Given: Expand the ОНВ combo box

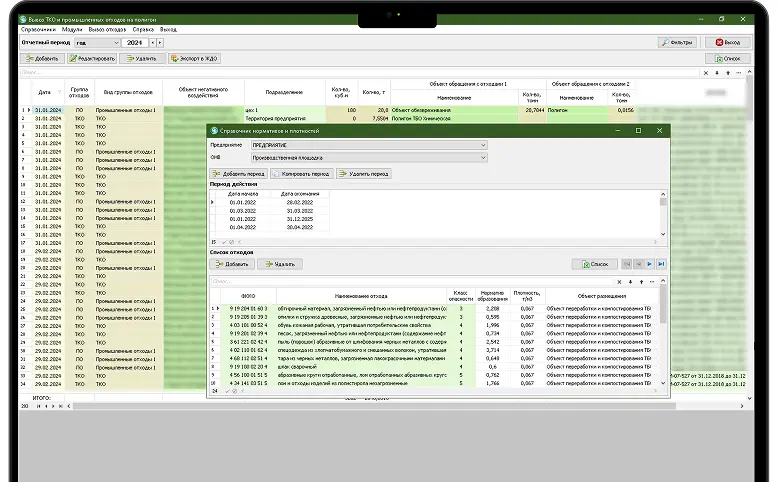Looking at the screenshot, I should 482,157.
